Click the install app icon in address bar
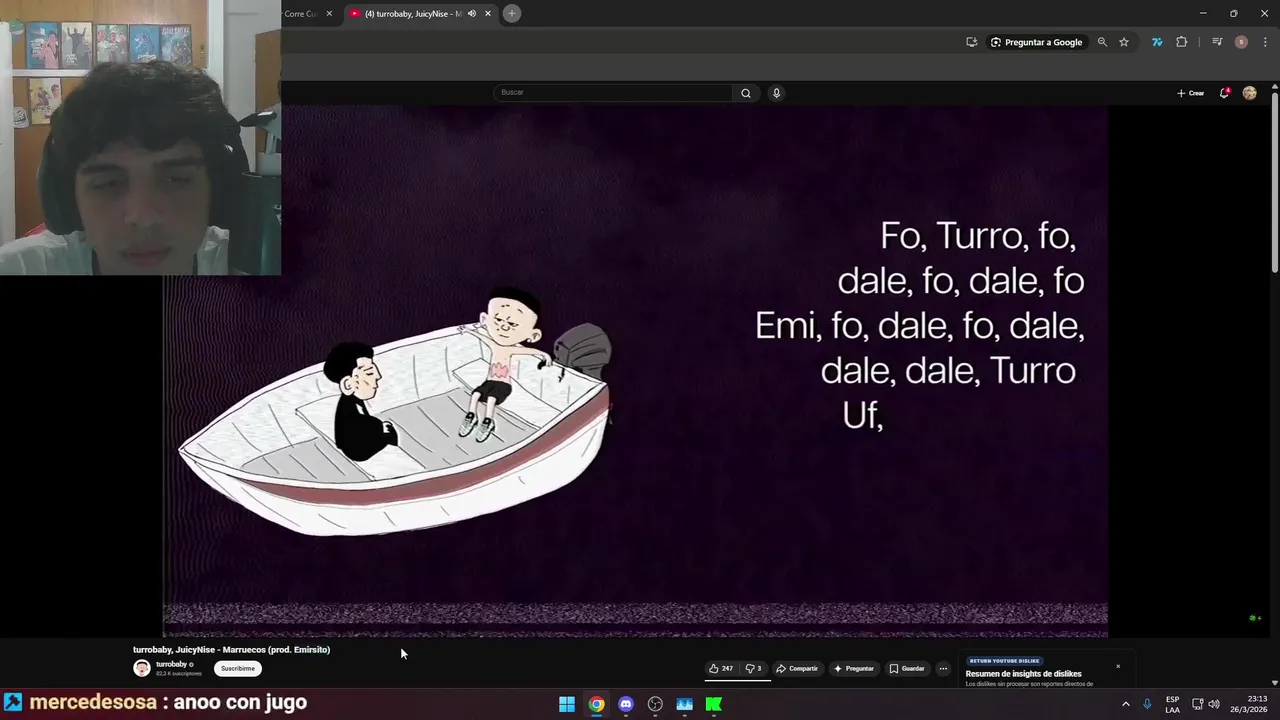This screenshot has height=720, width=1280. (x=971, y=42)
